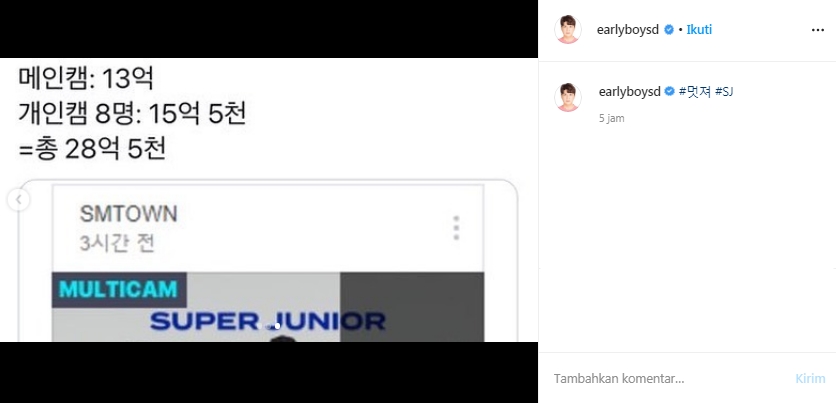Screen dimensions: 836x403
Task: Select the white carousel indicator dot
Action: pyautogui.click(x=277, y=326)
